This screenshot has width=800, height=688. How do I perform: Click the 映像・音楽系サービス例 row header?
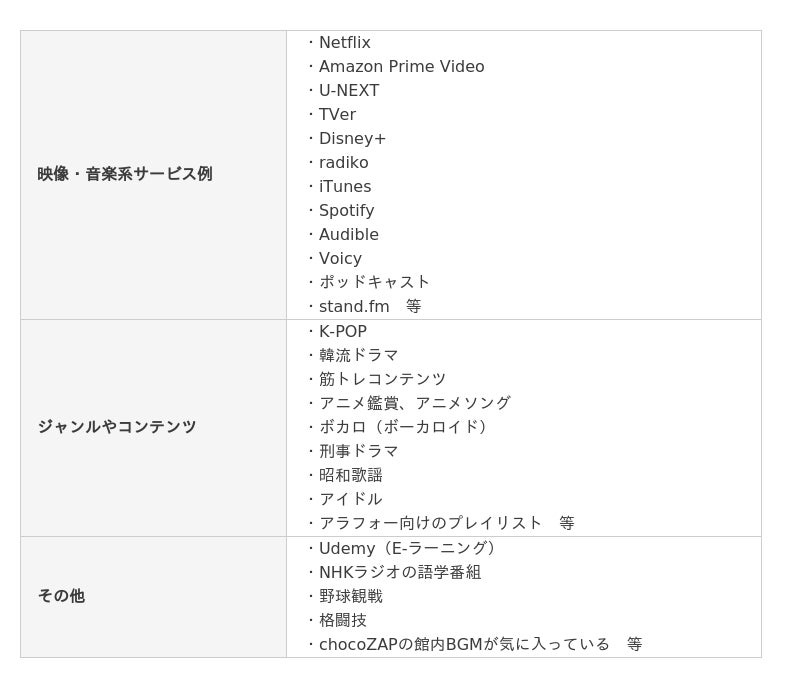(125, 174)
